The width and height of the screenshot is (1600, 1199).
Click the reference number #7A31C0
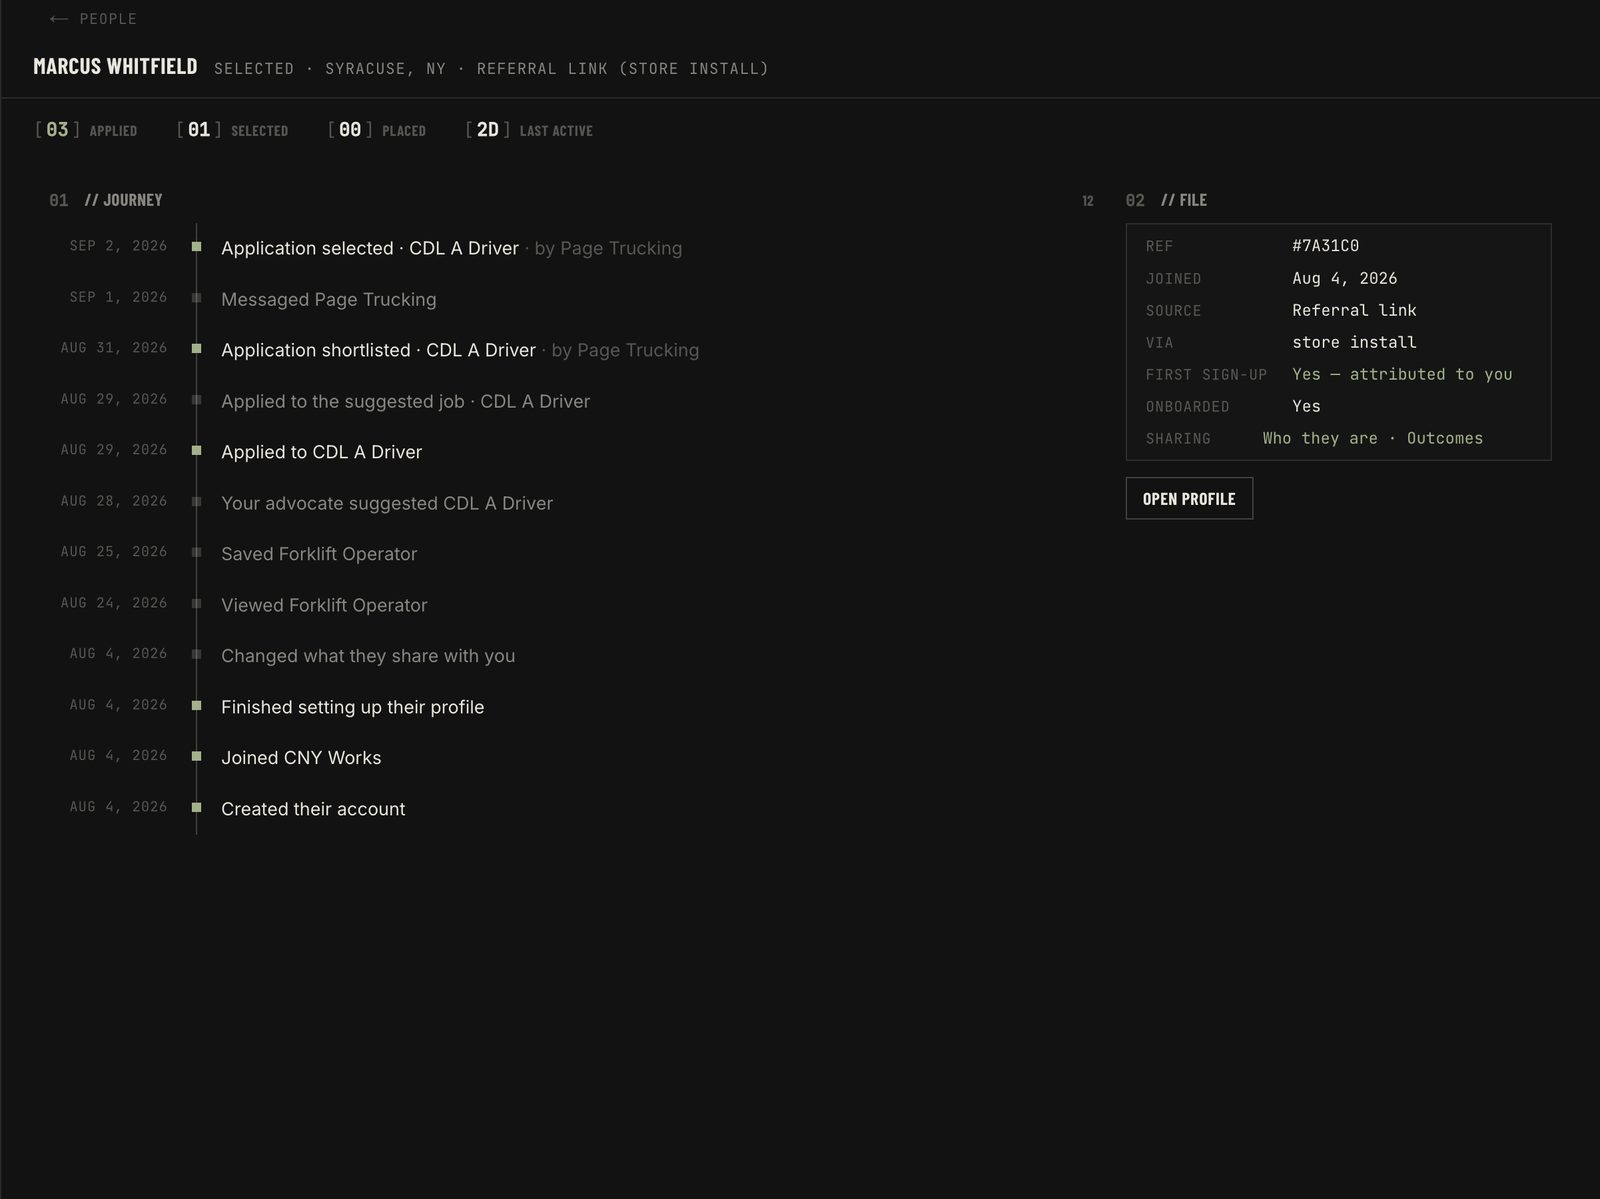[x=1325, y=246]
